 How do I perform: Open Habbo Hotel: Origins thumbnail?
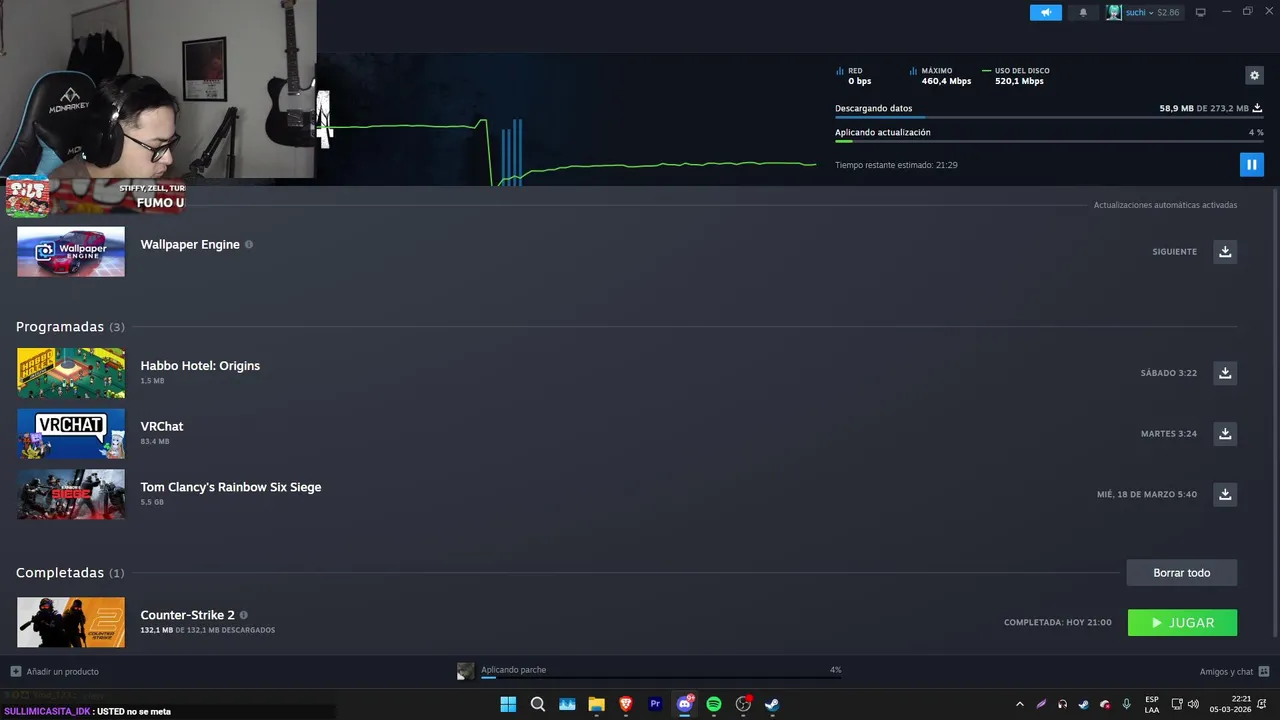click(71, 373)
